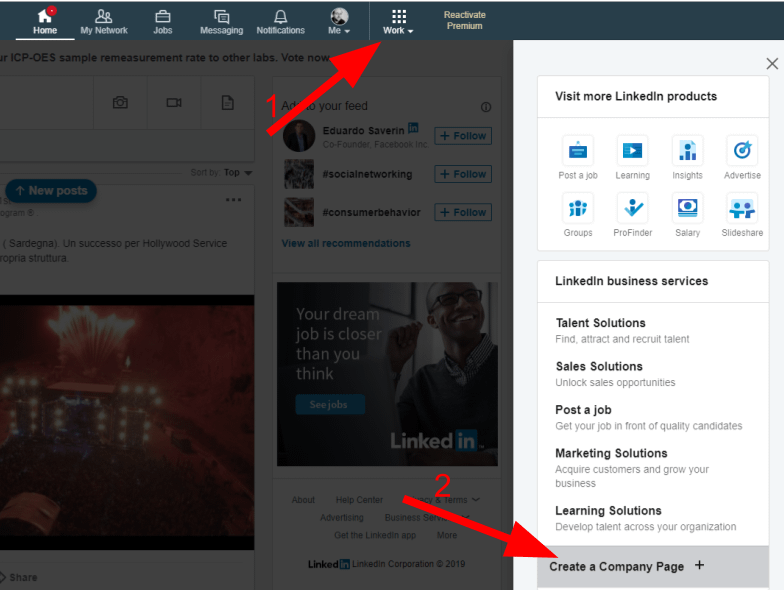Add a photo with camera icon
This screenshot has width=784, height=590.
[x=120, y=102]
